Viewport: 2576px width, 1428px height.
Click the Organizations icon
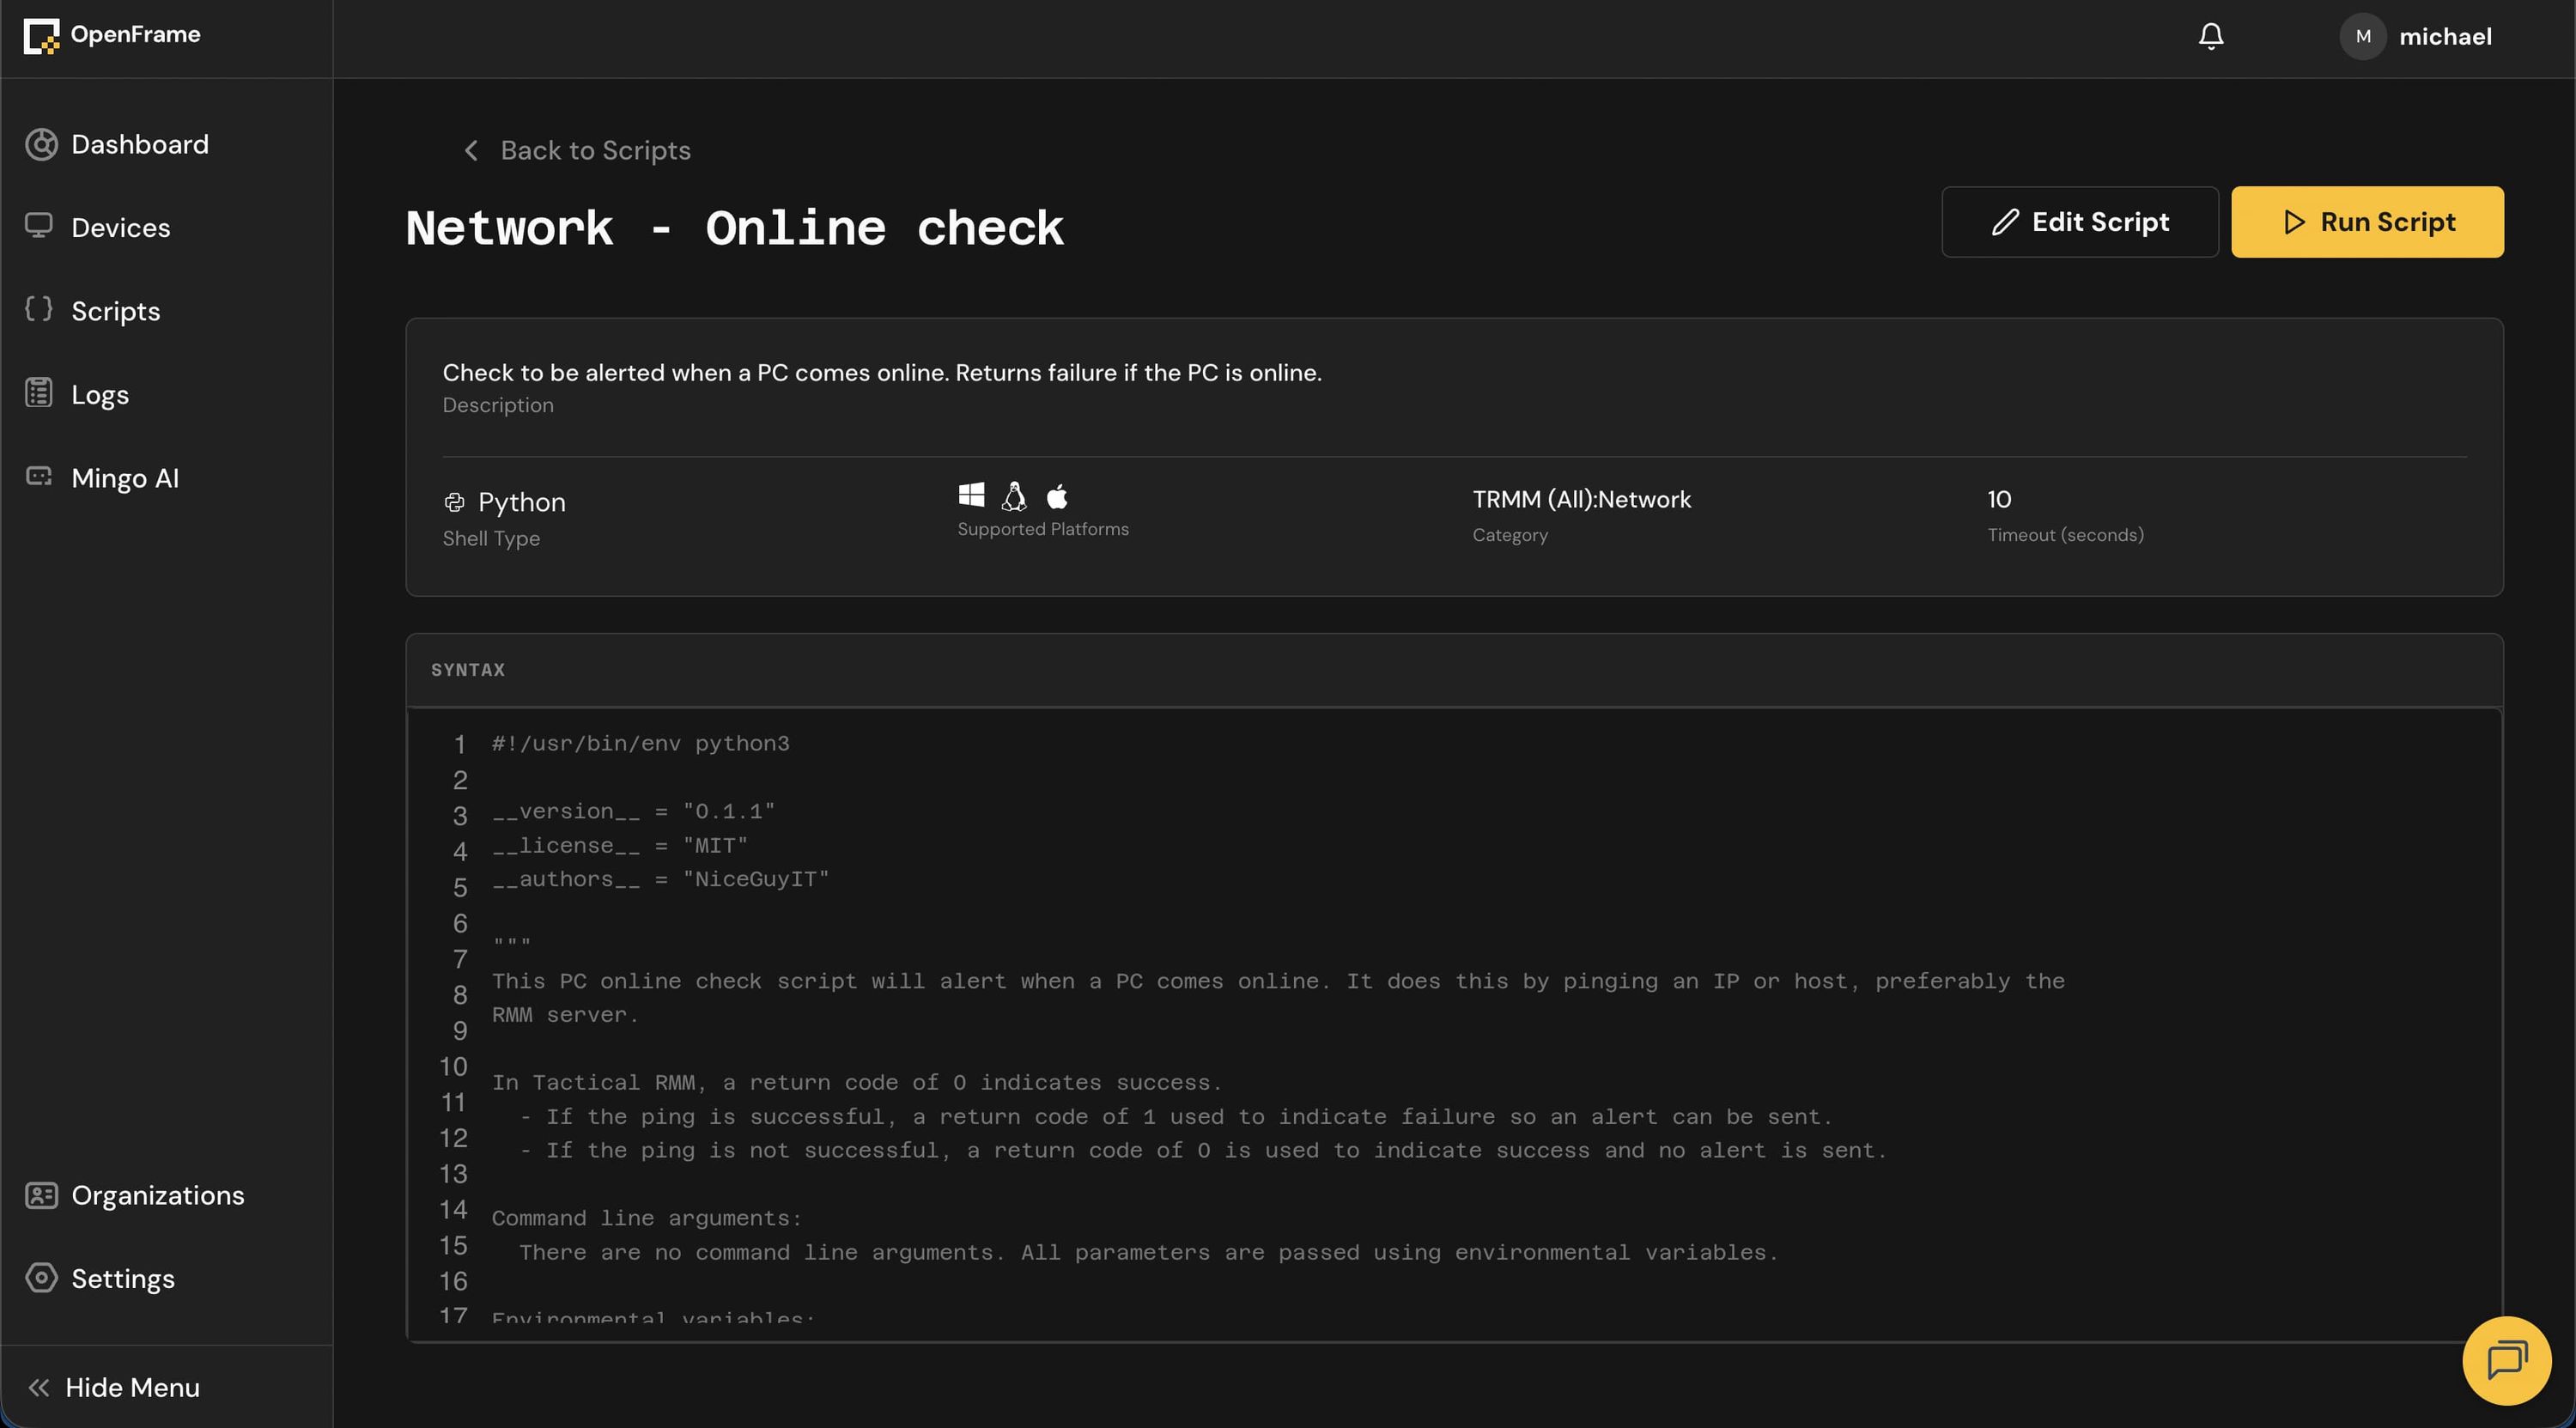[41, 1195]
